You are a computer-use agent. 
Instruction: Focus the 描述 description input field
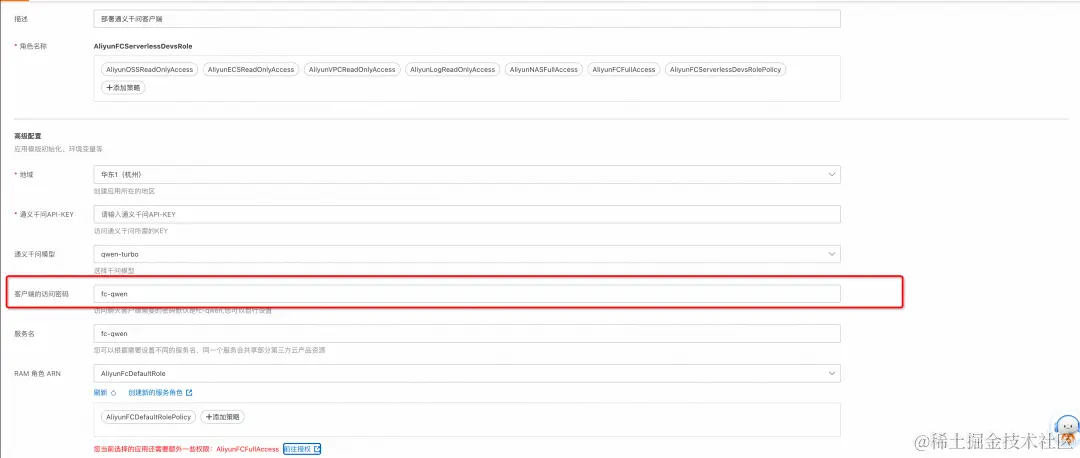[467, 19]
